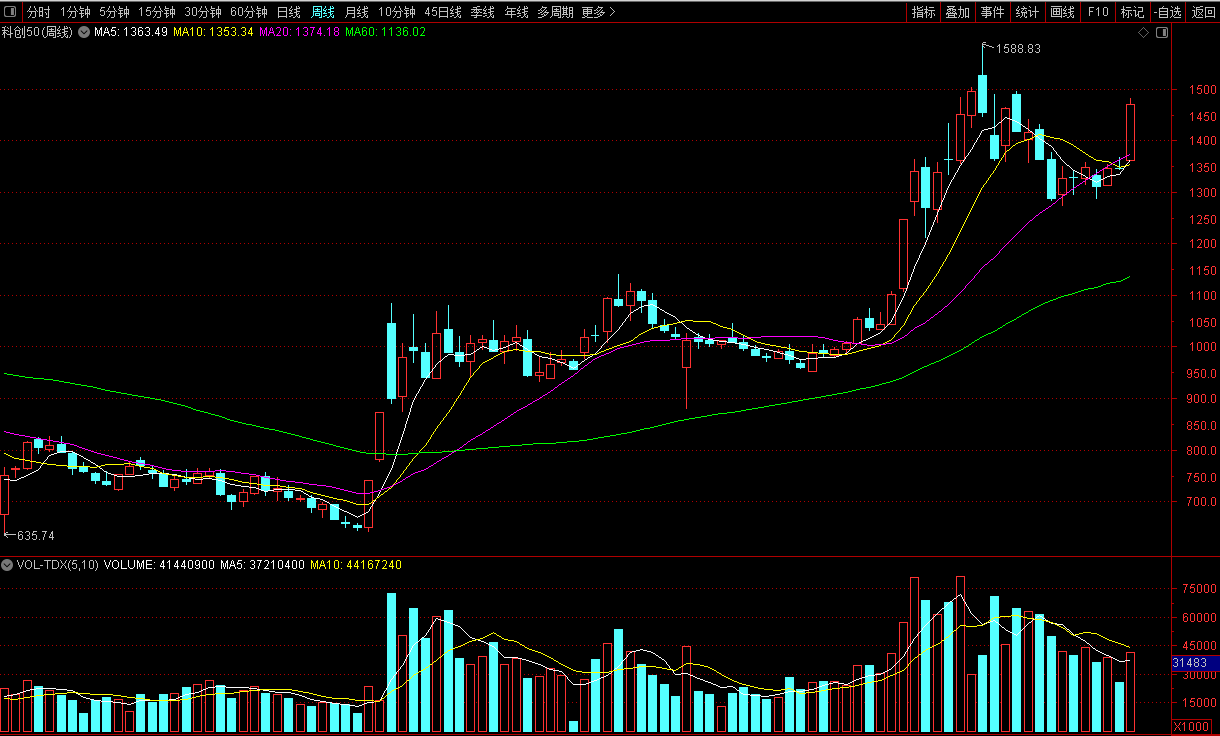Image resolution: width=1220 pixels, height=736 pixels.
Task: Expand 更多 for more time periods
Action: coord(598,12)
